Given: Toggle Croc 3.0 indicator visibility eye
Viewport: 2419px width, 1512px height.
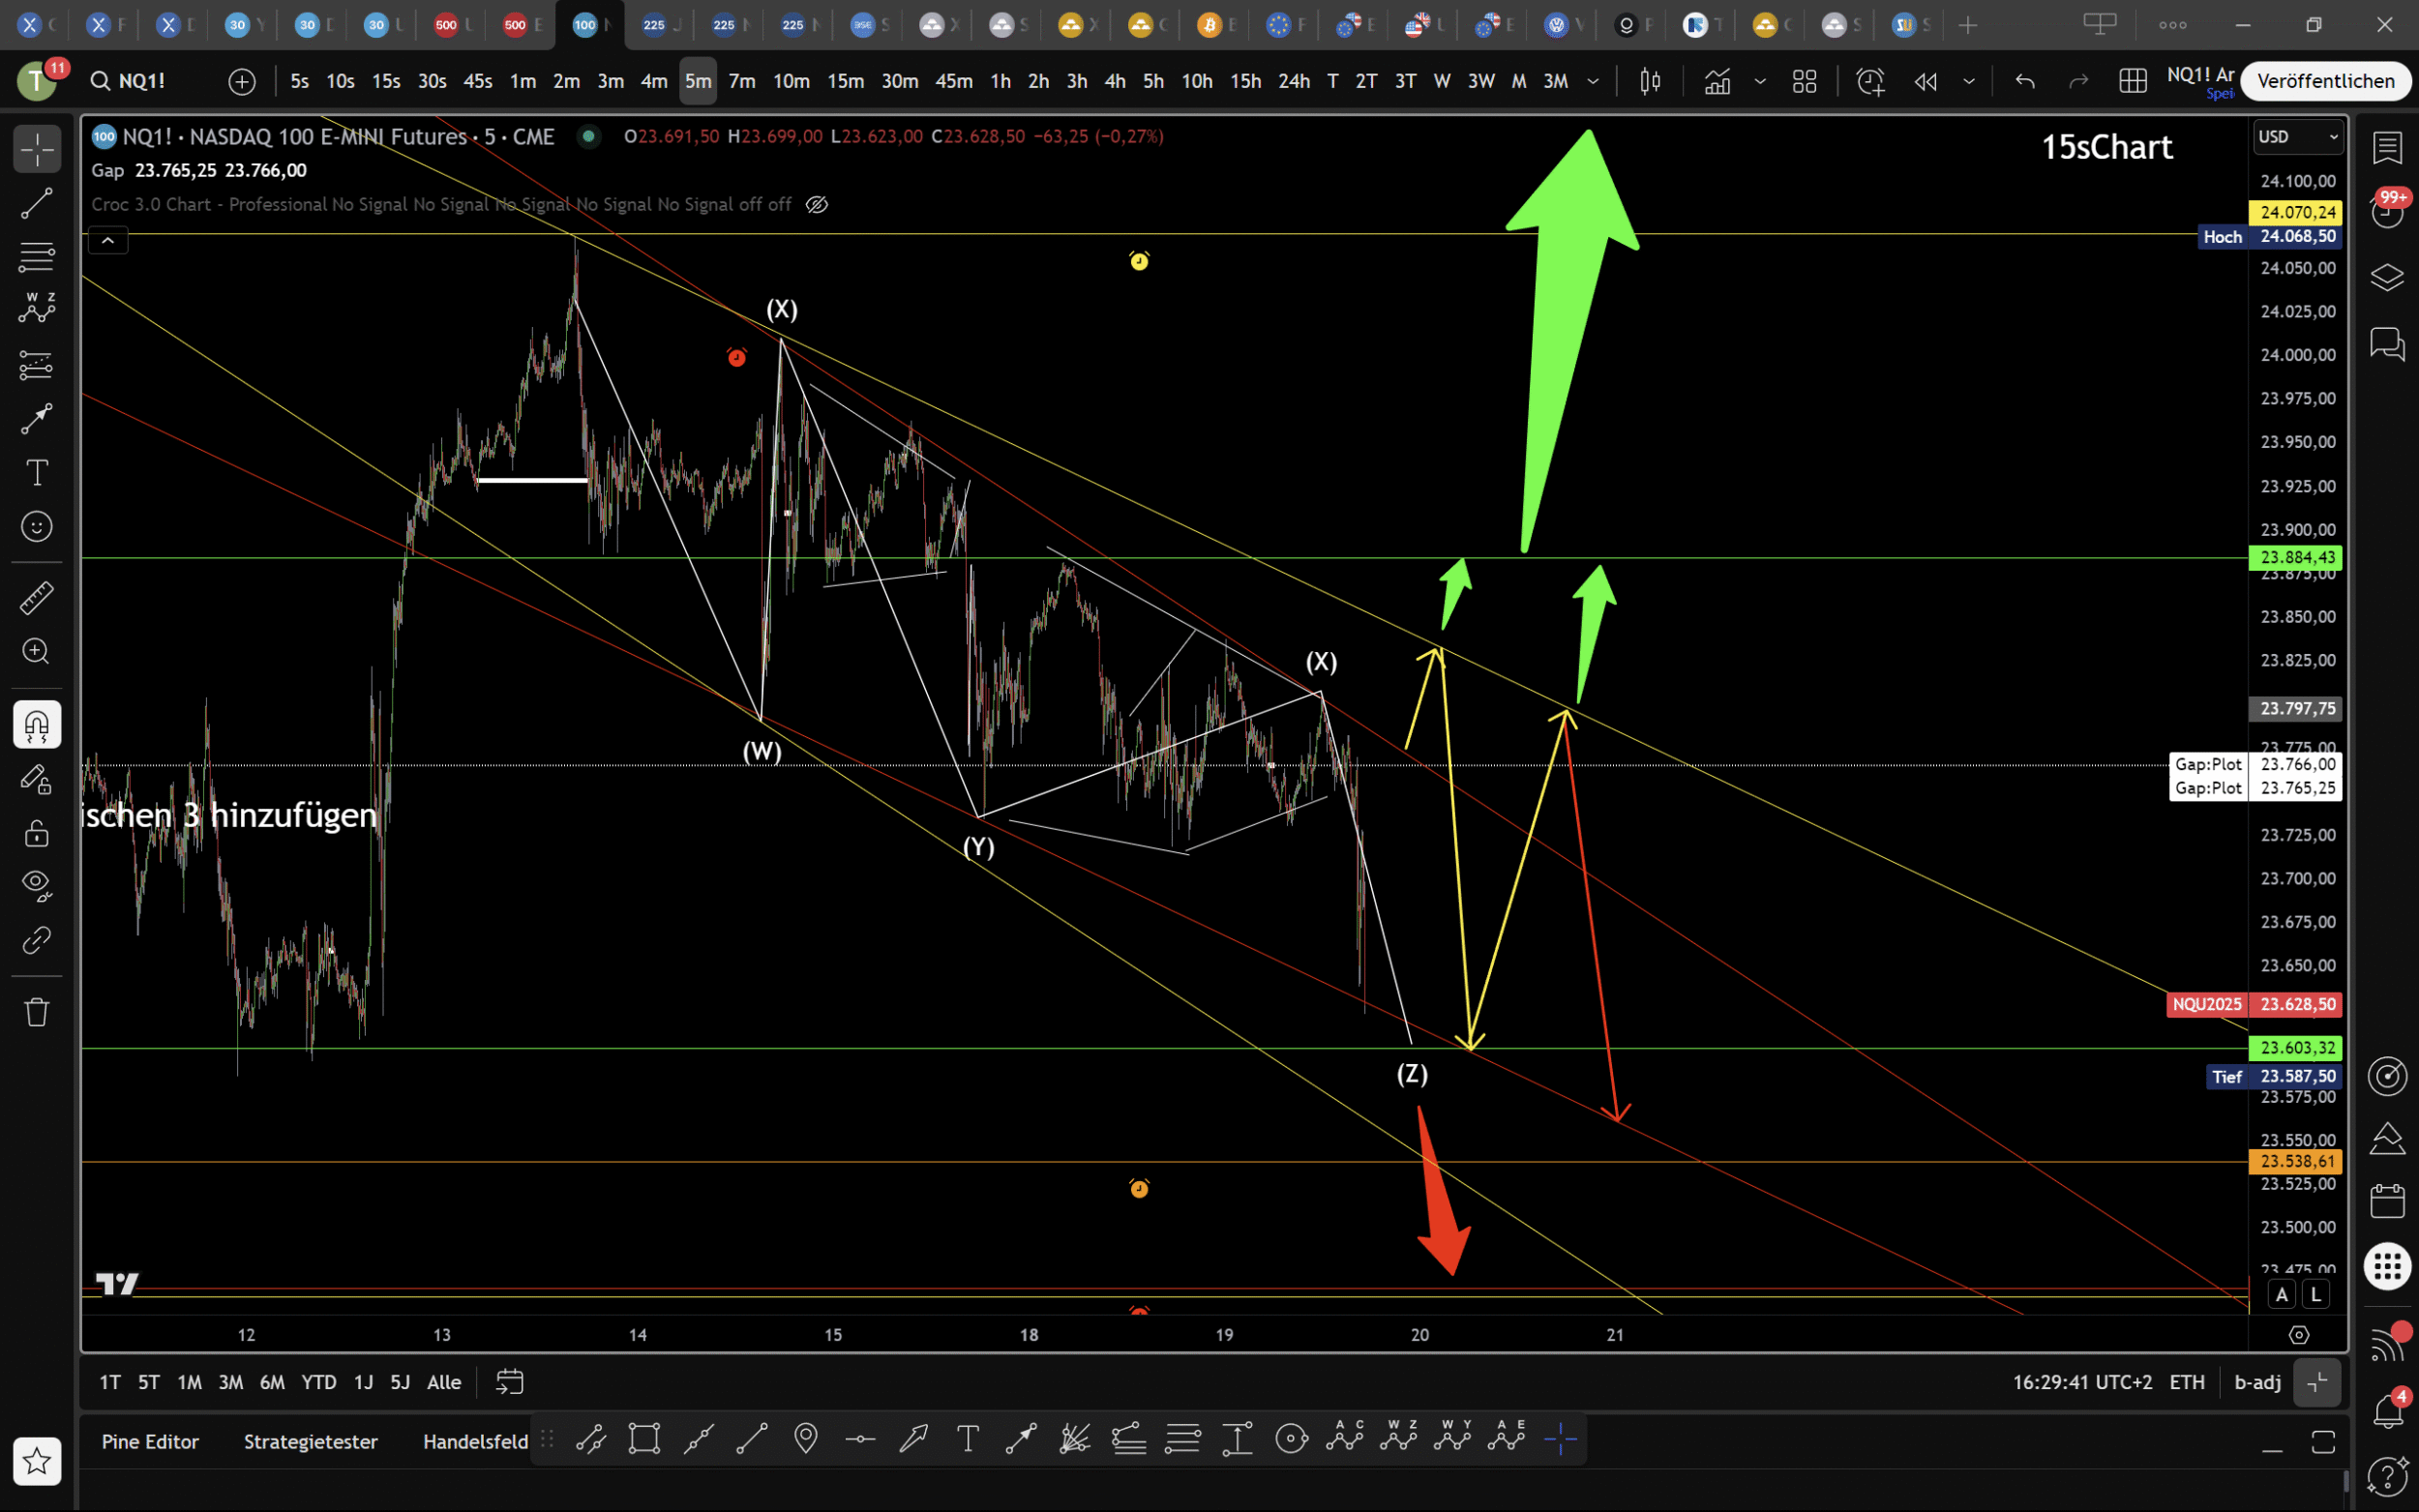Looking at the screenshot, I should [x=816, y=204].
